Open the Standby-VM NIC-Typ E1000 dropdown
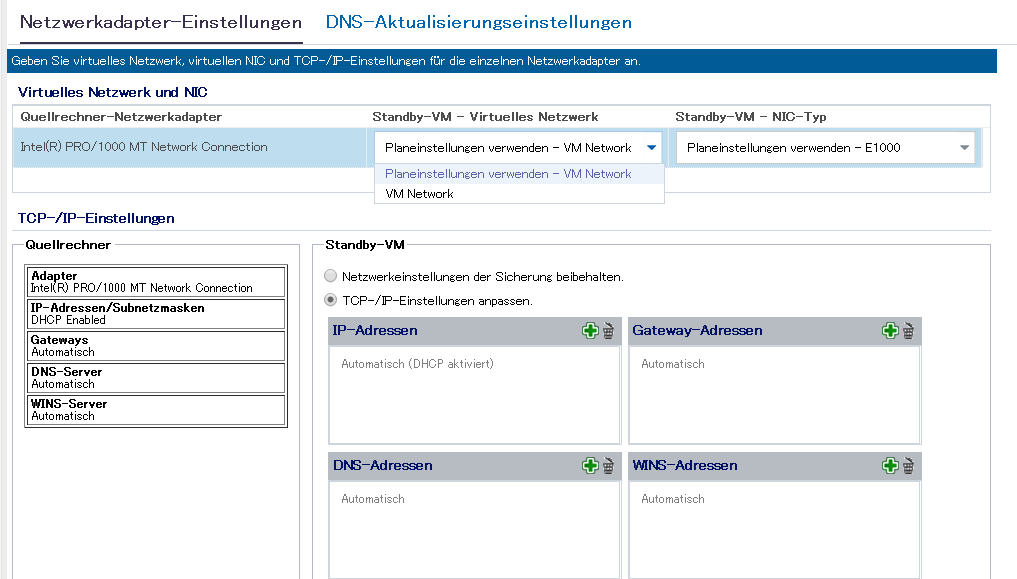 [x=964, y=148]
